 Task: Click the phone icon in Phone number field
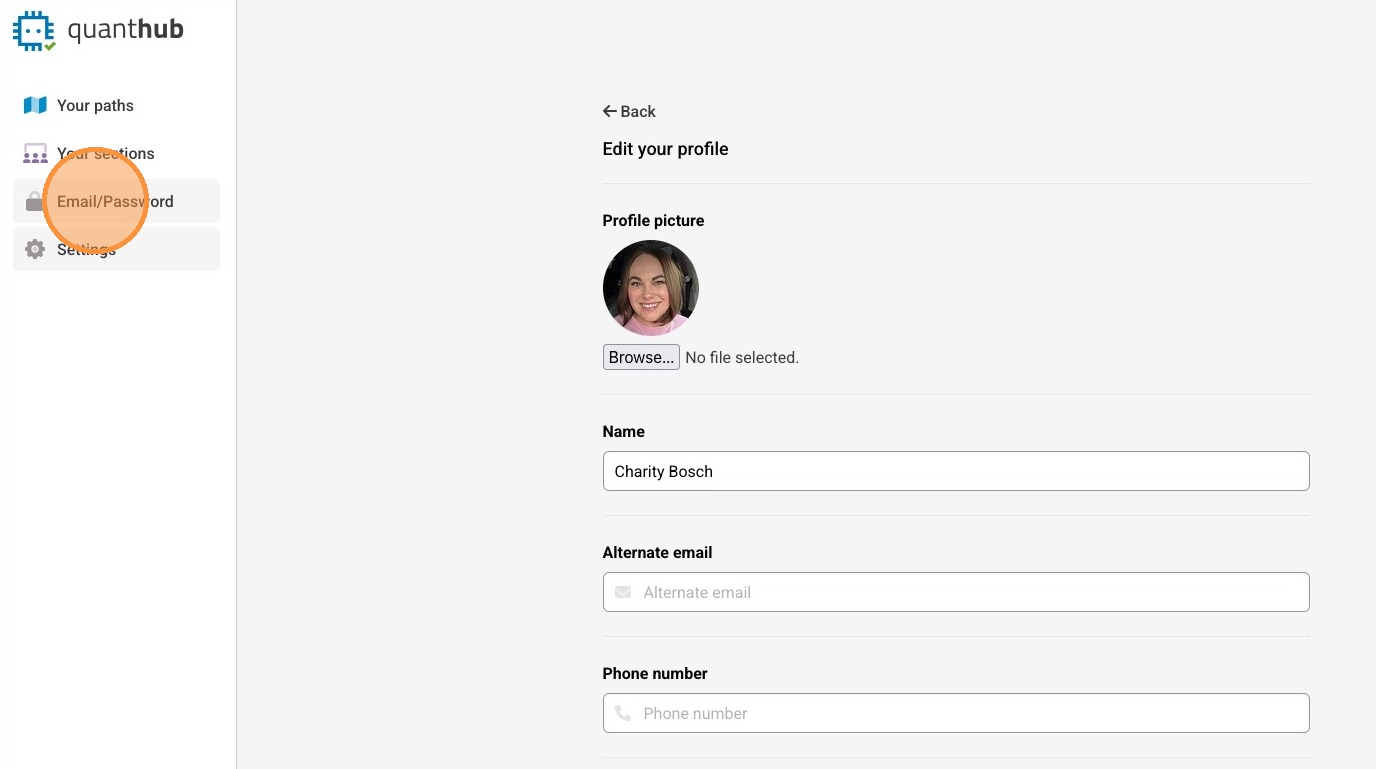point(623,713)
